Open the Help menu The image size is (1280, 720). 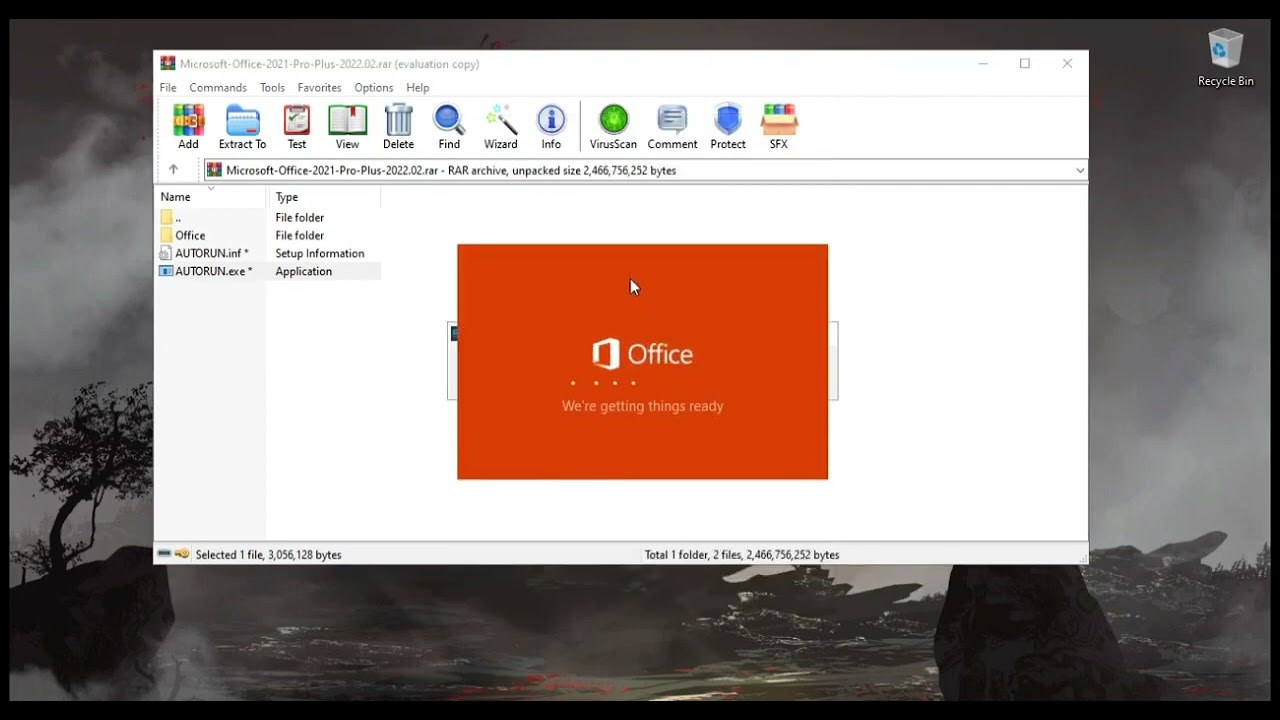418,88
